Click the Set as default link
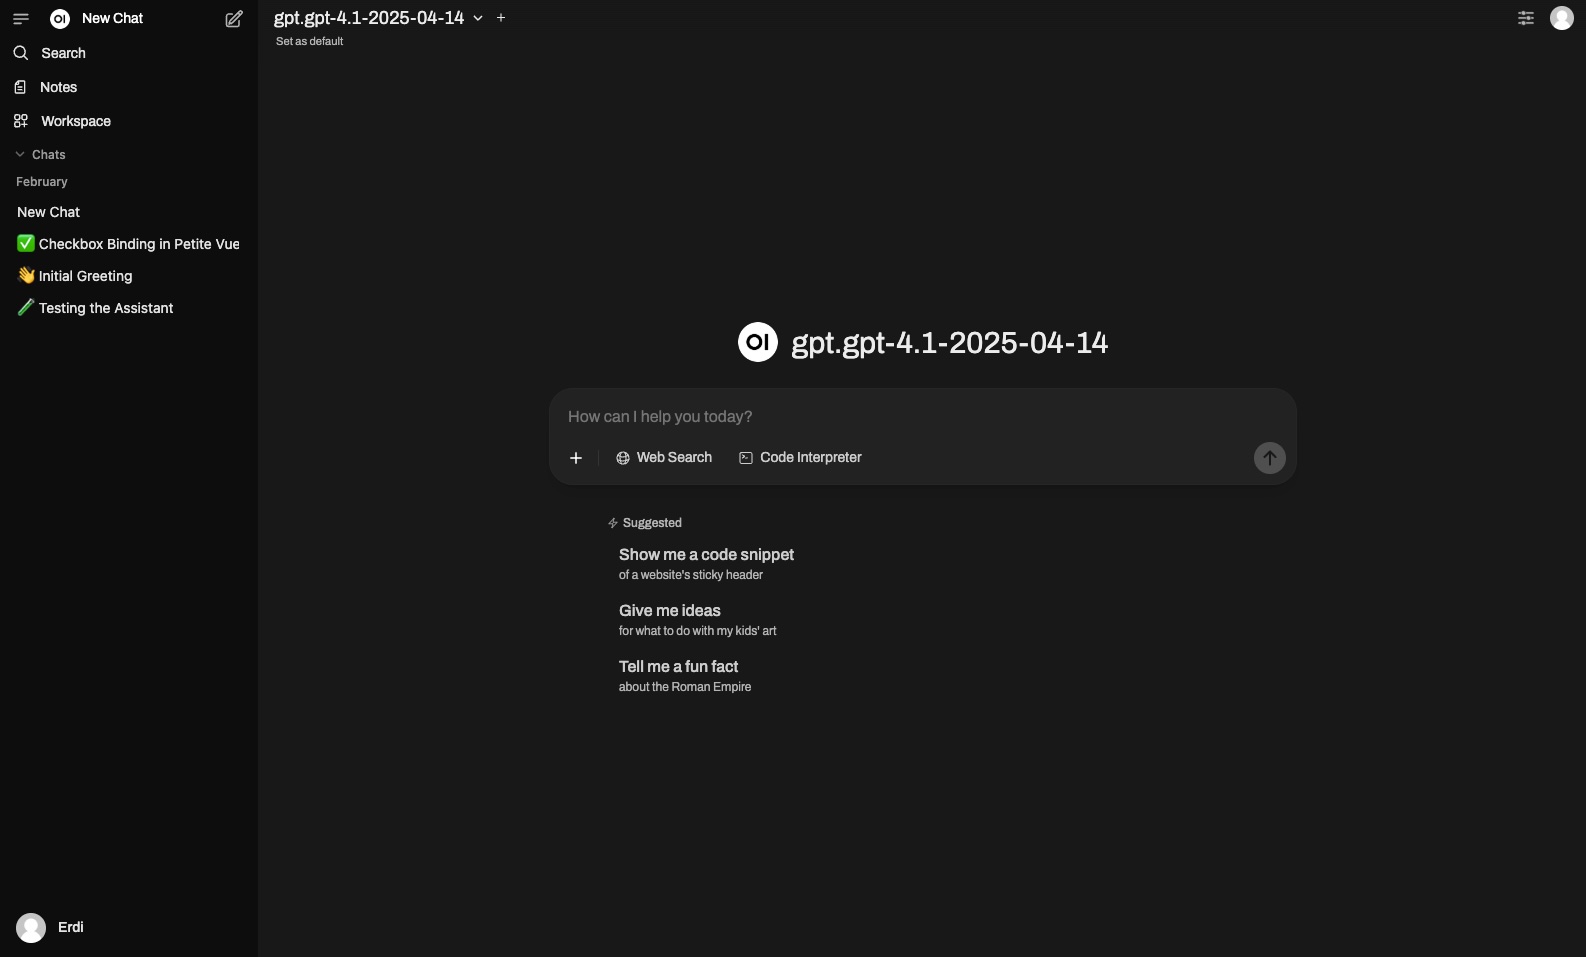 tap(309, 42)
